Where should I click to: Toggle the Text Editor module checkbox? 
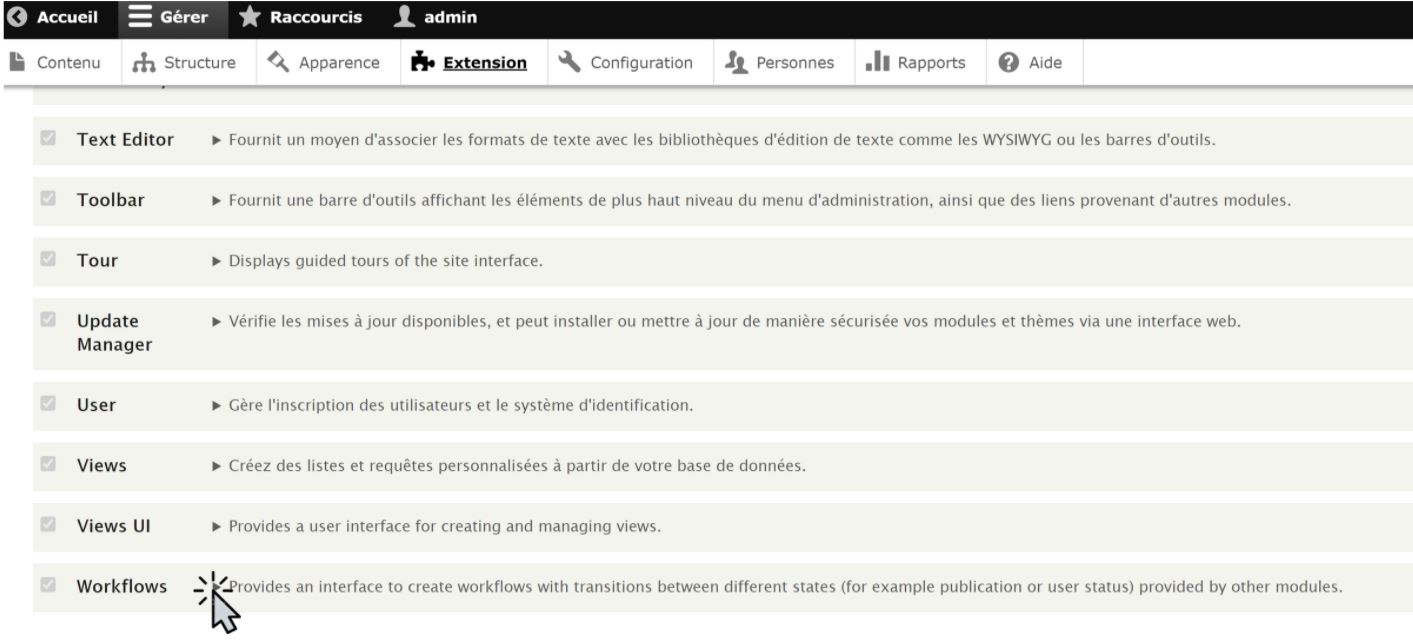tap(47, 140)
